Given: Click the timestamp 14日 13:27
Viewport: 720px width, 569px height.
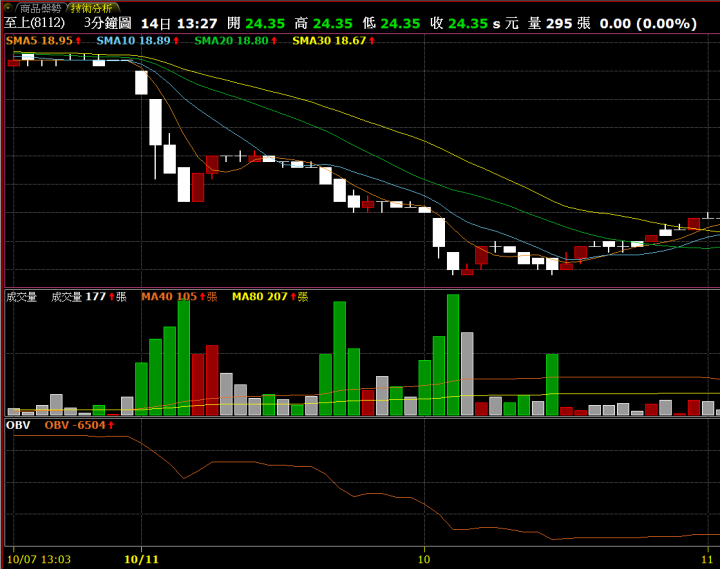Looking at the screenshot, I should click(179, 23).
